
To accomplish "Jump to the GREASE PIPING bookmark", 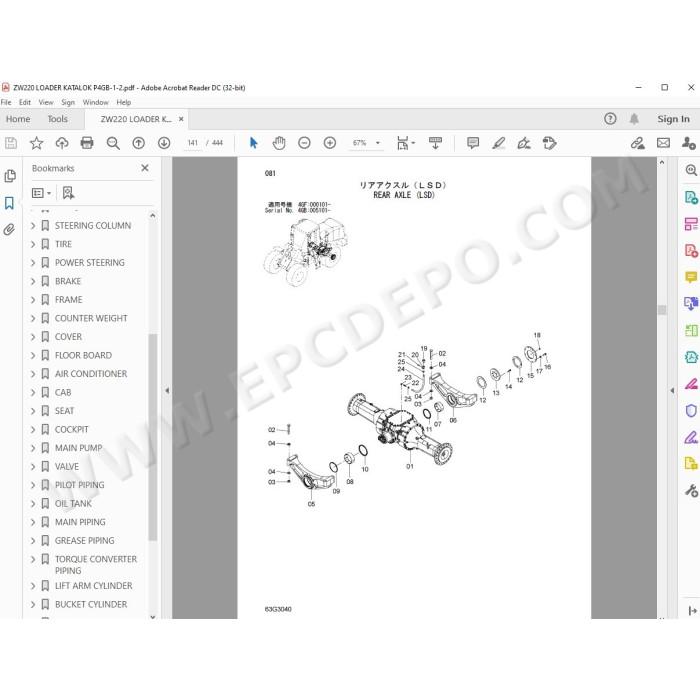I will click(84, 541).
